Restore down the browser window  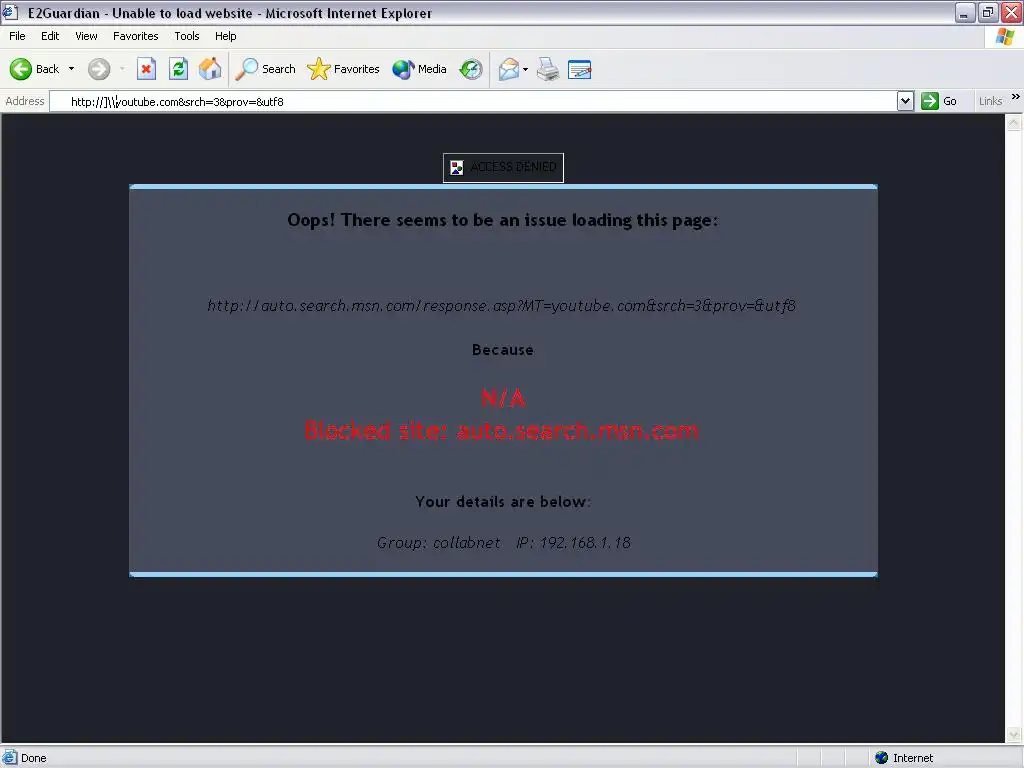[x=988, y=12]
